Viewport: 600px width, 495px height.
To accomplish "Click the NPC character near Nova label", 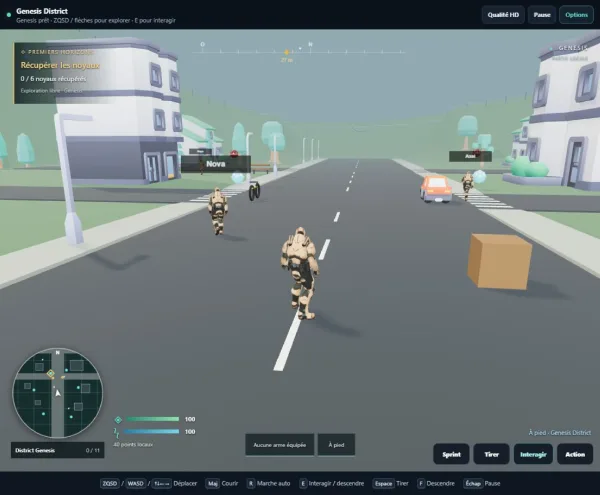I will [218, 211].
